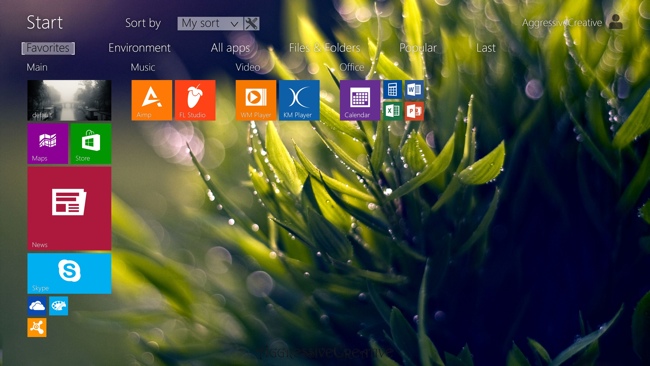Viewport: 650px width, 366px height.
Task: Click the Music group heading
Action: (x=143, y=67)
